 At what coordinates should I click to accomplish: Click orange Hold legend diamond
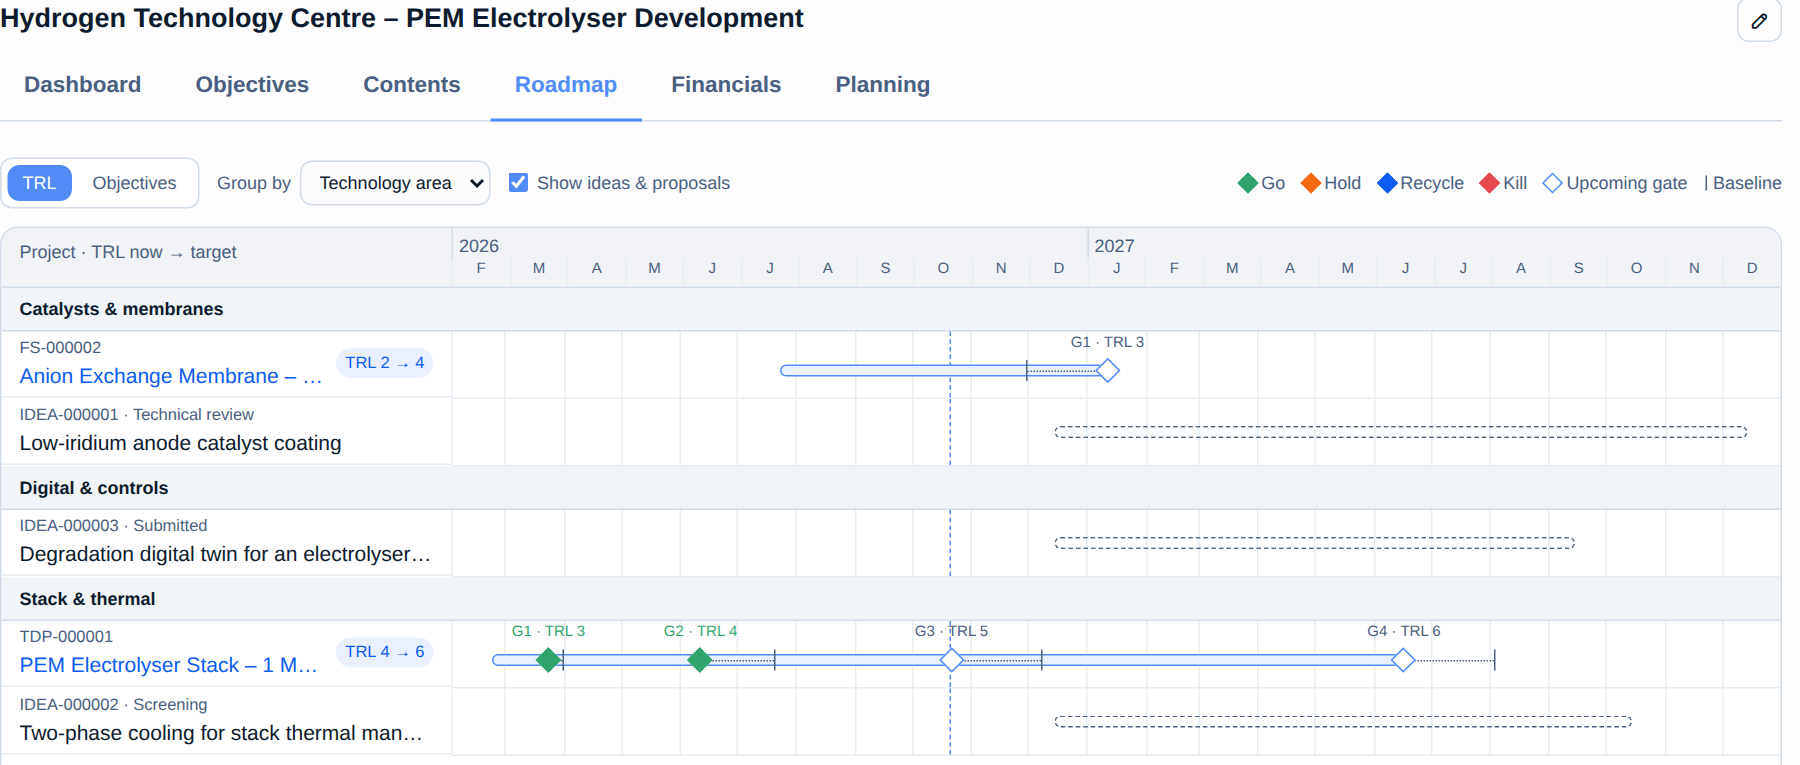pyautogui.click(x=1311, y=183)
